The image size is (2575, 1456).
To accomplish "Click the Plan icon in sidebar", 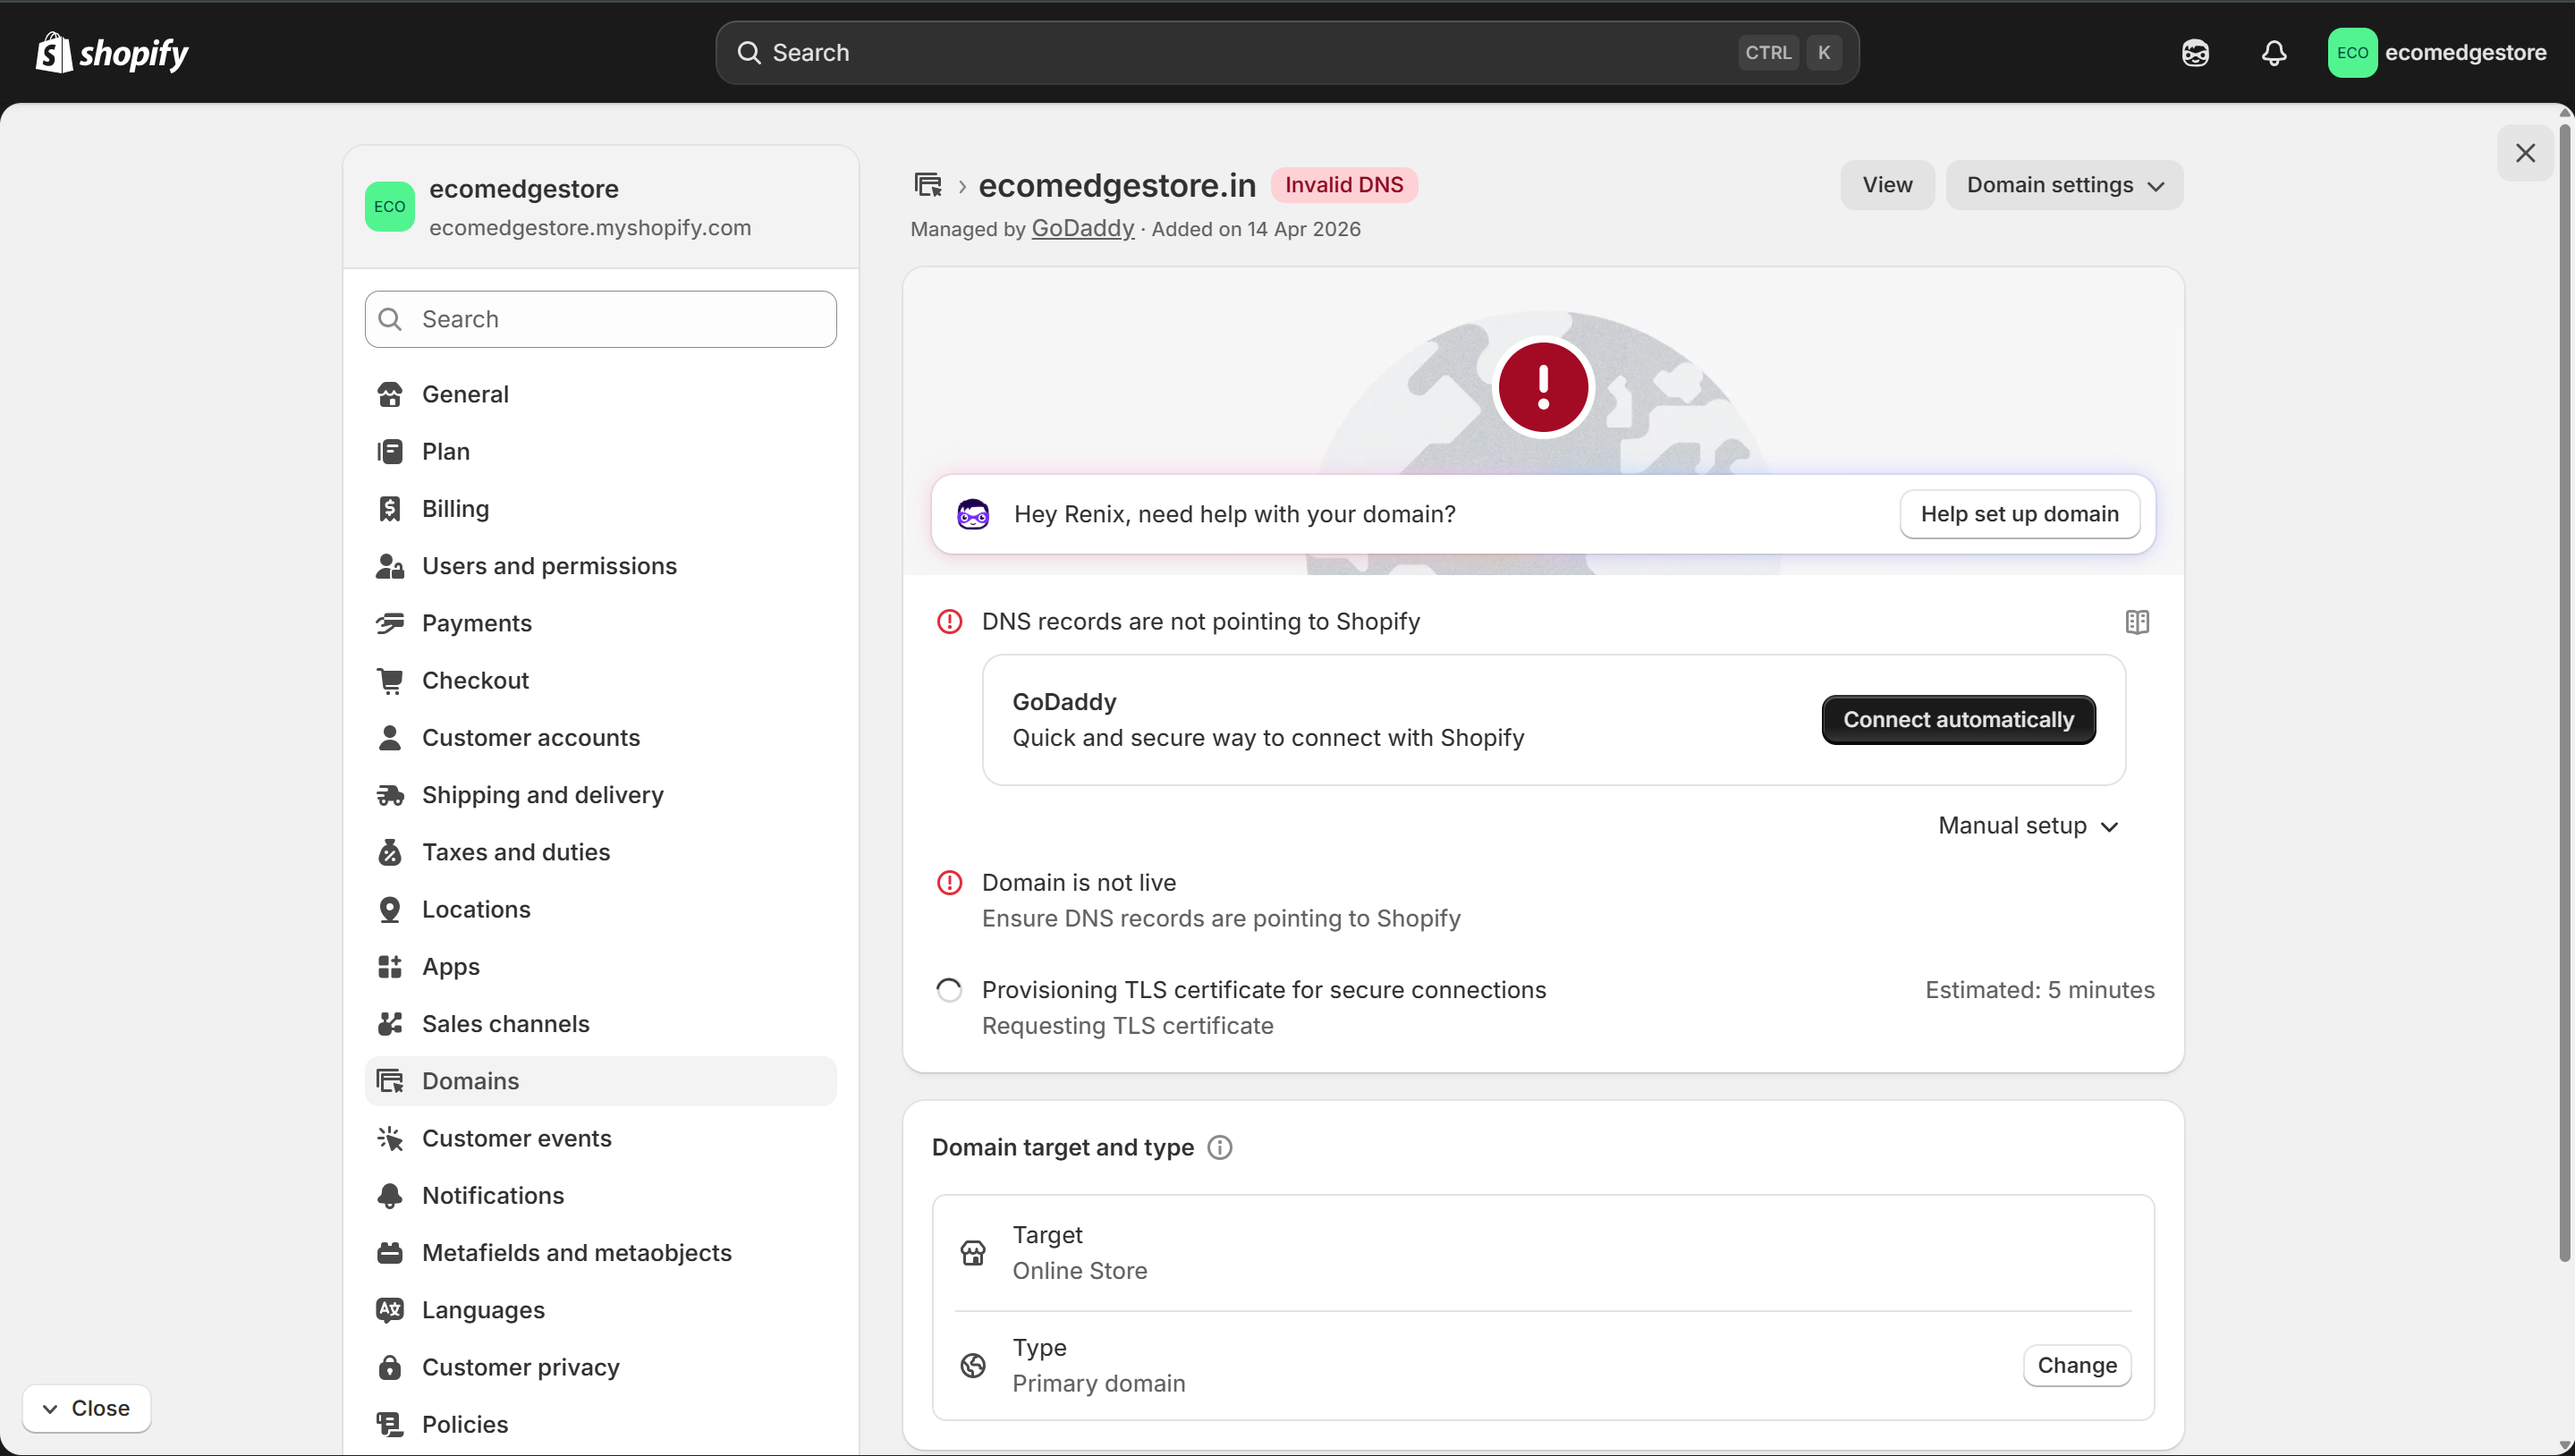I will [x=390, y=451].
